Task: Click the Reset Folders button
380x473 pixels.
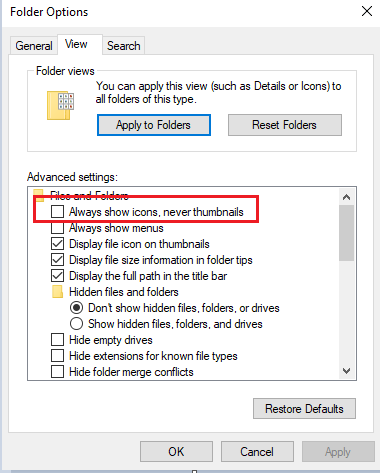Action: tap(285, 125)
